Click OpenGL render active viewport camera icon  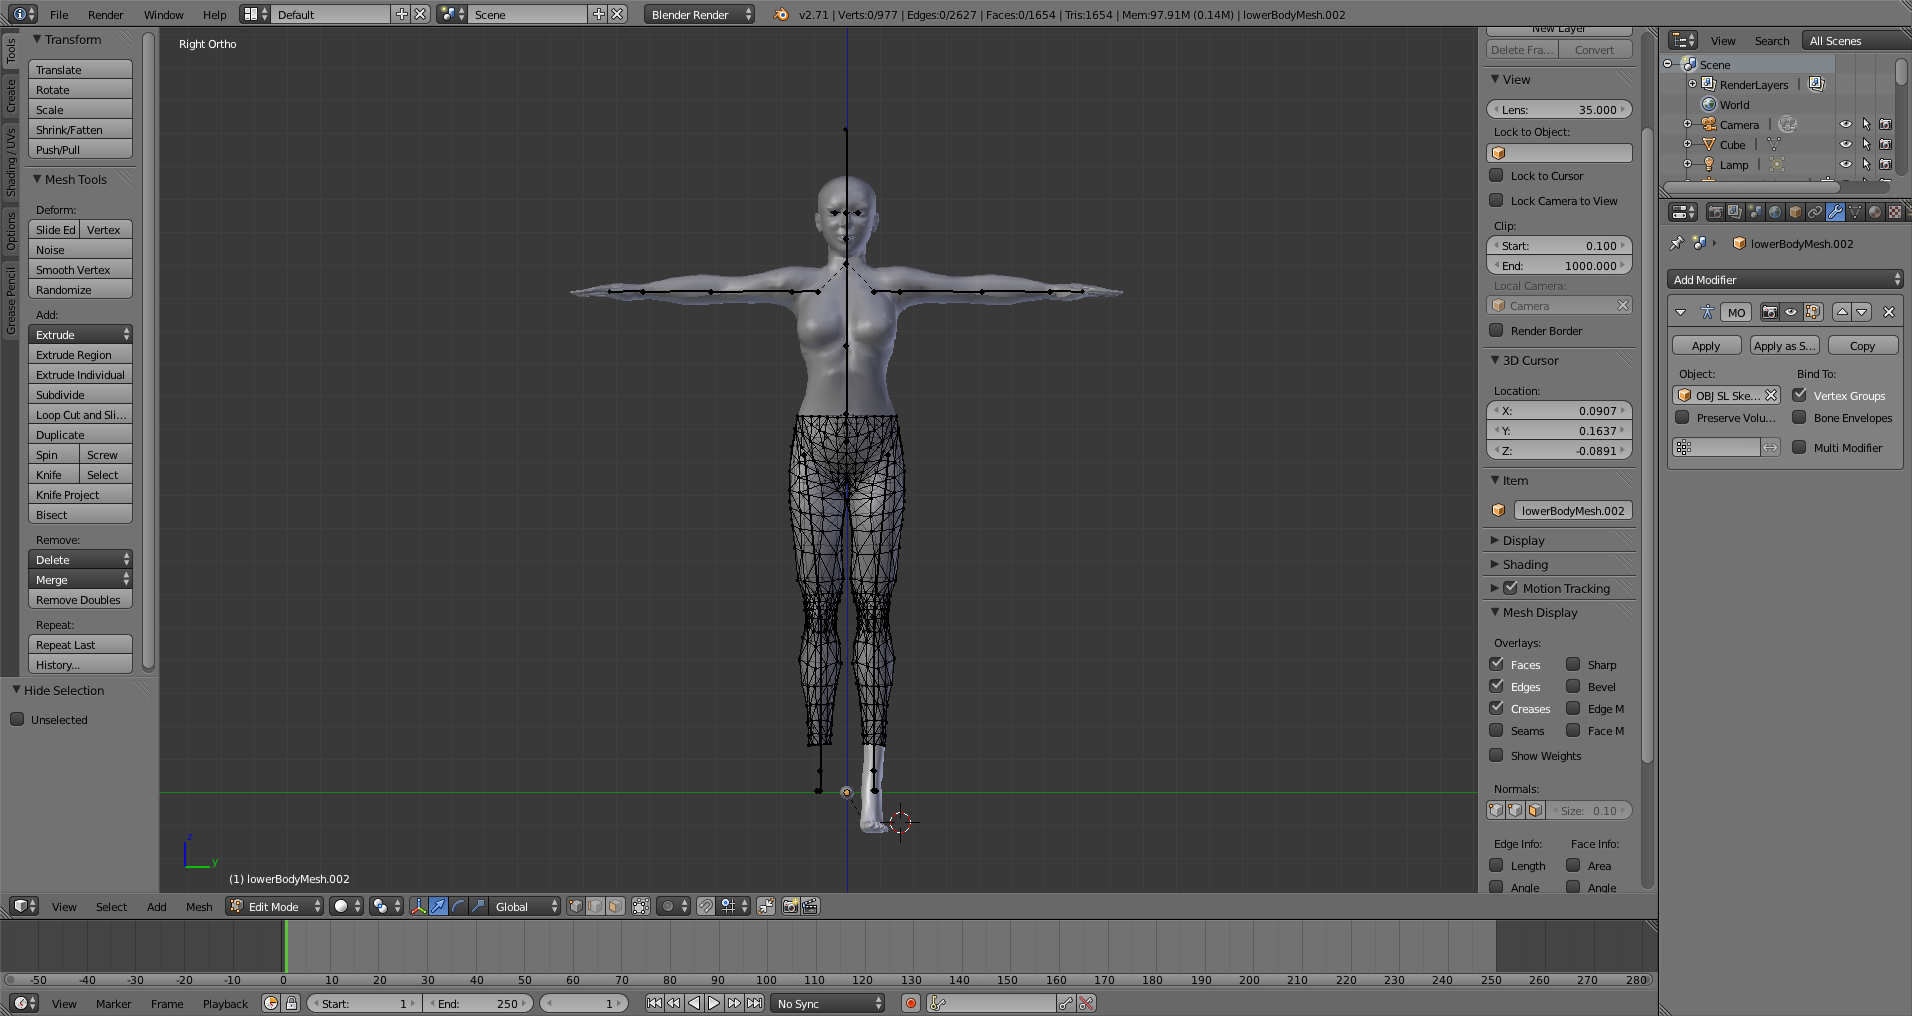point(790,906)
